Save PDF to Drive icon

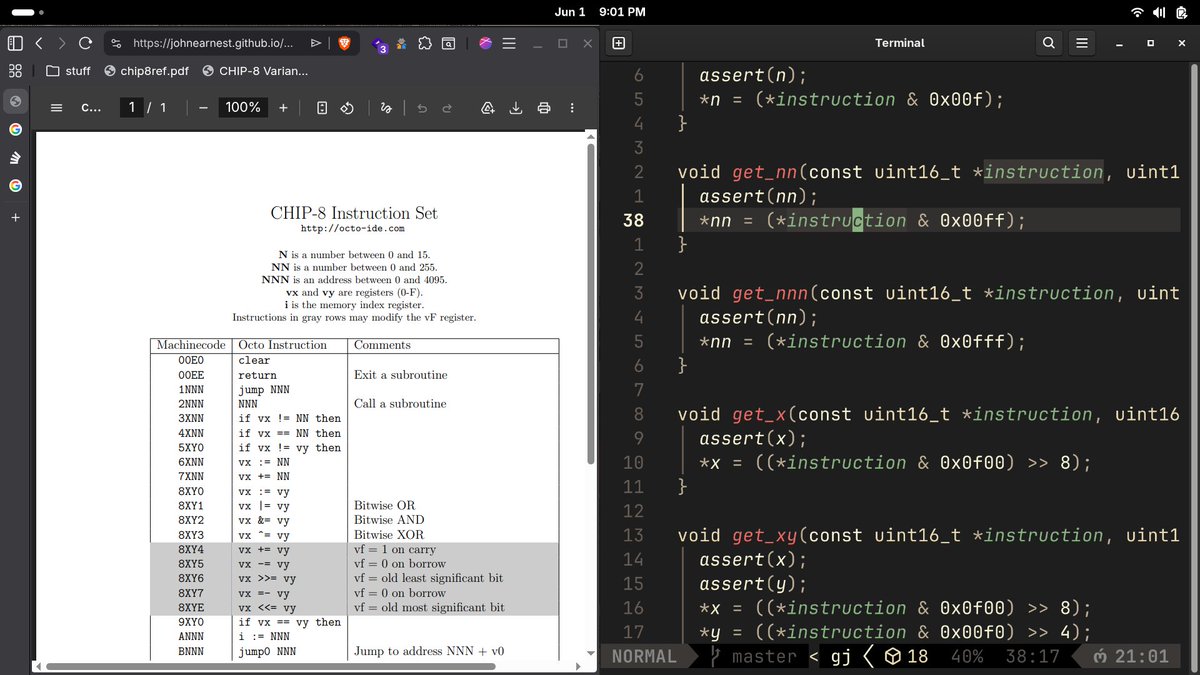(488, 108)
